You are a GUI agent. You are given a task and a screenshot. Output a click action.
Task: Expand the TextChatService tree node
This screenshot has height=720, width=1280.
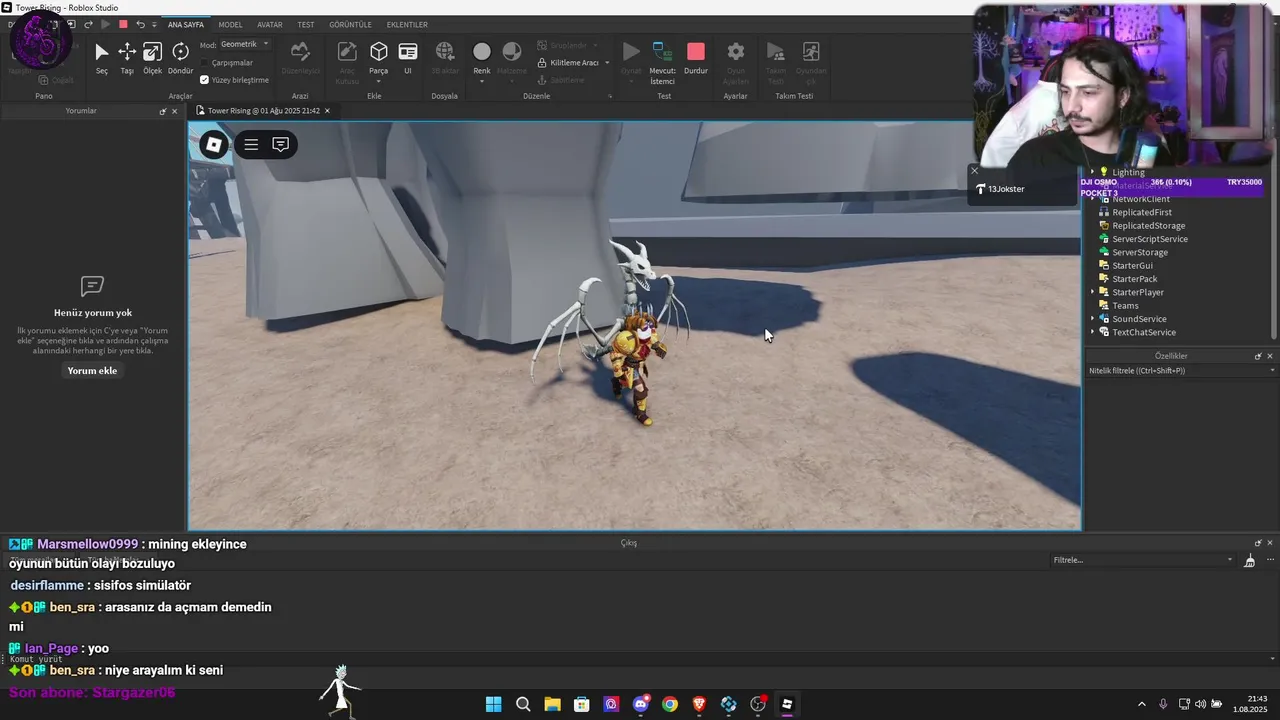click(1092, 332)
